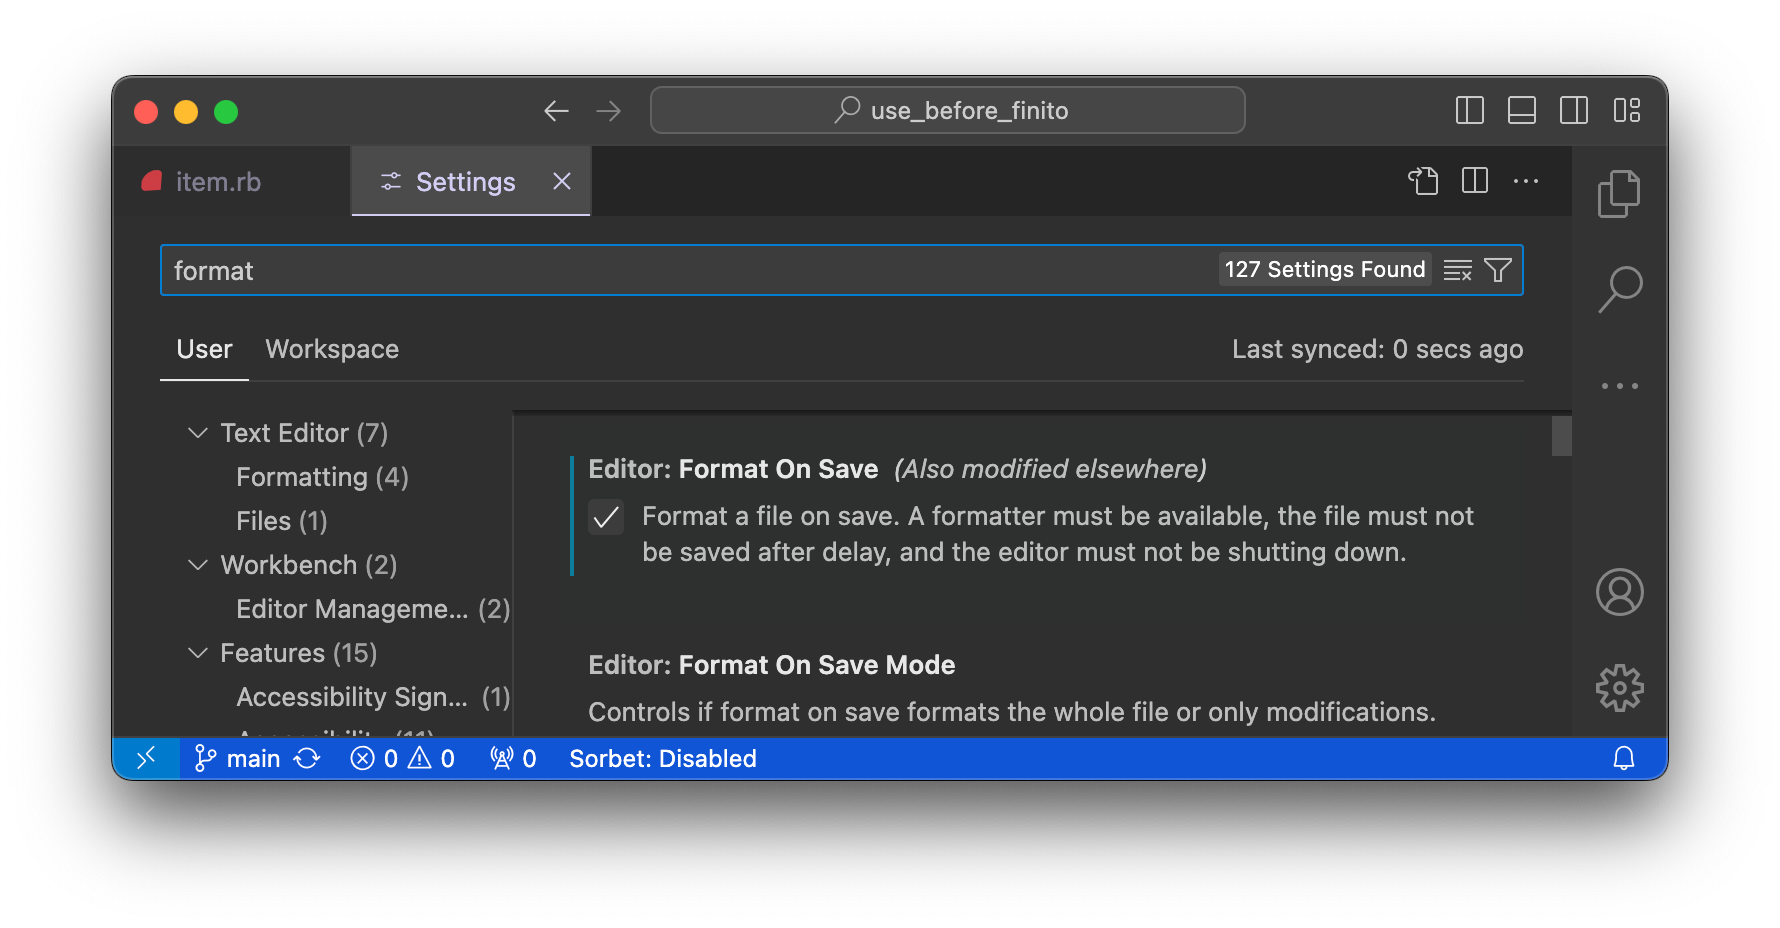Click the Search icon in activity bar
This screenshot has width=1780, height=928.
point(1620,288)
